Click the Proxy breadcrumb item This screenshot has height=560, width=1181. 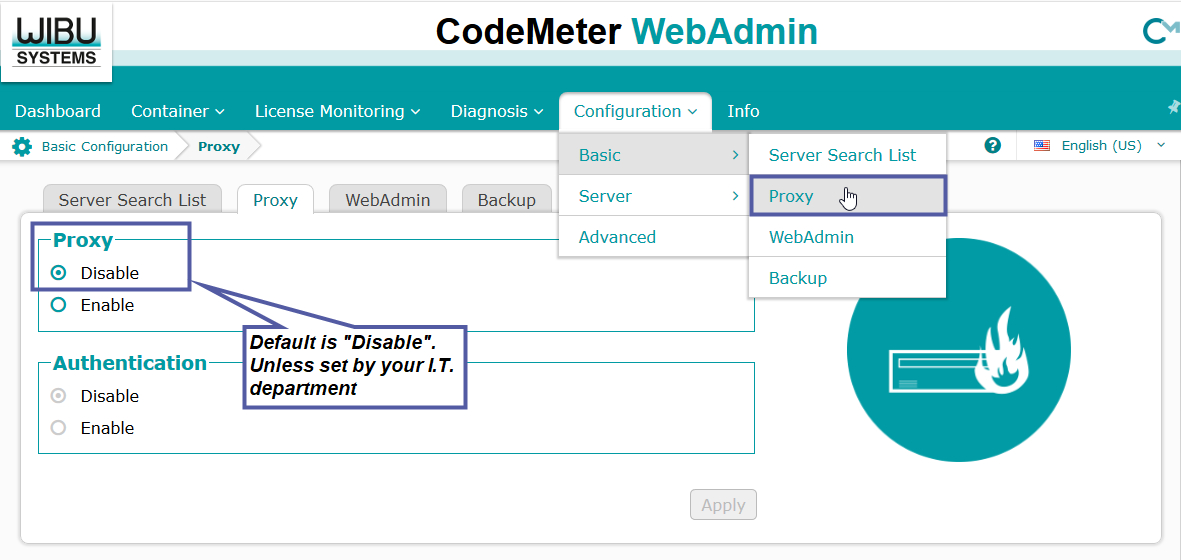[218, 147]
